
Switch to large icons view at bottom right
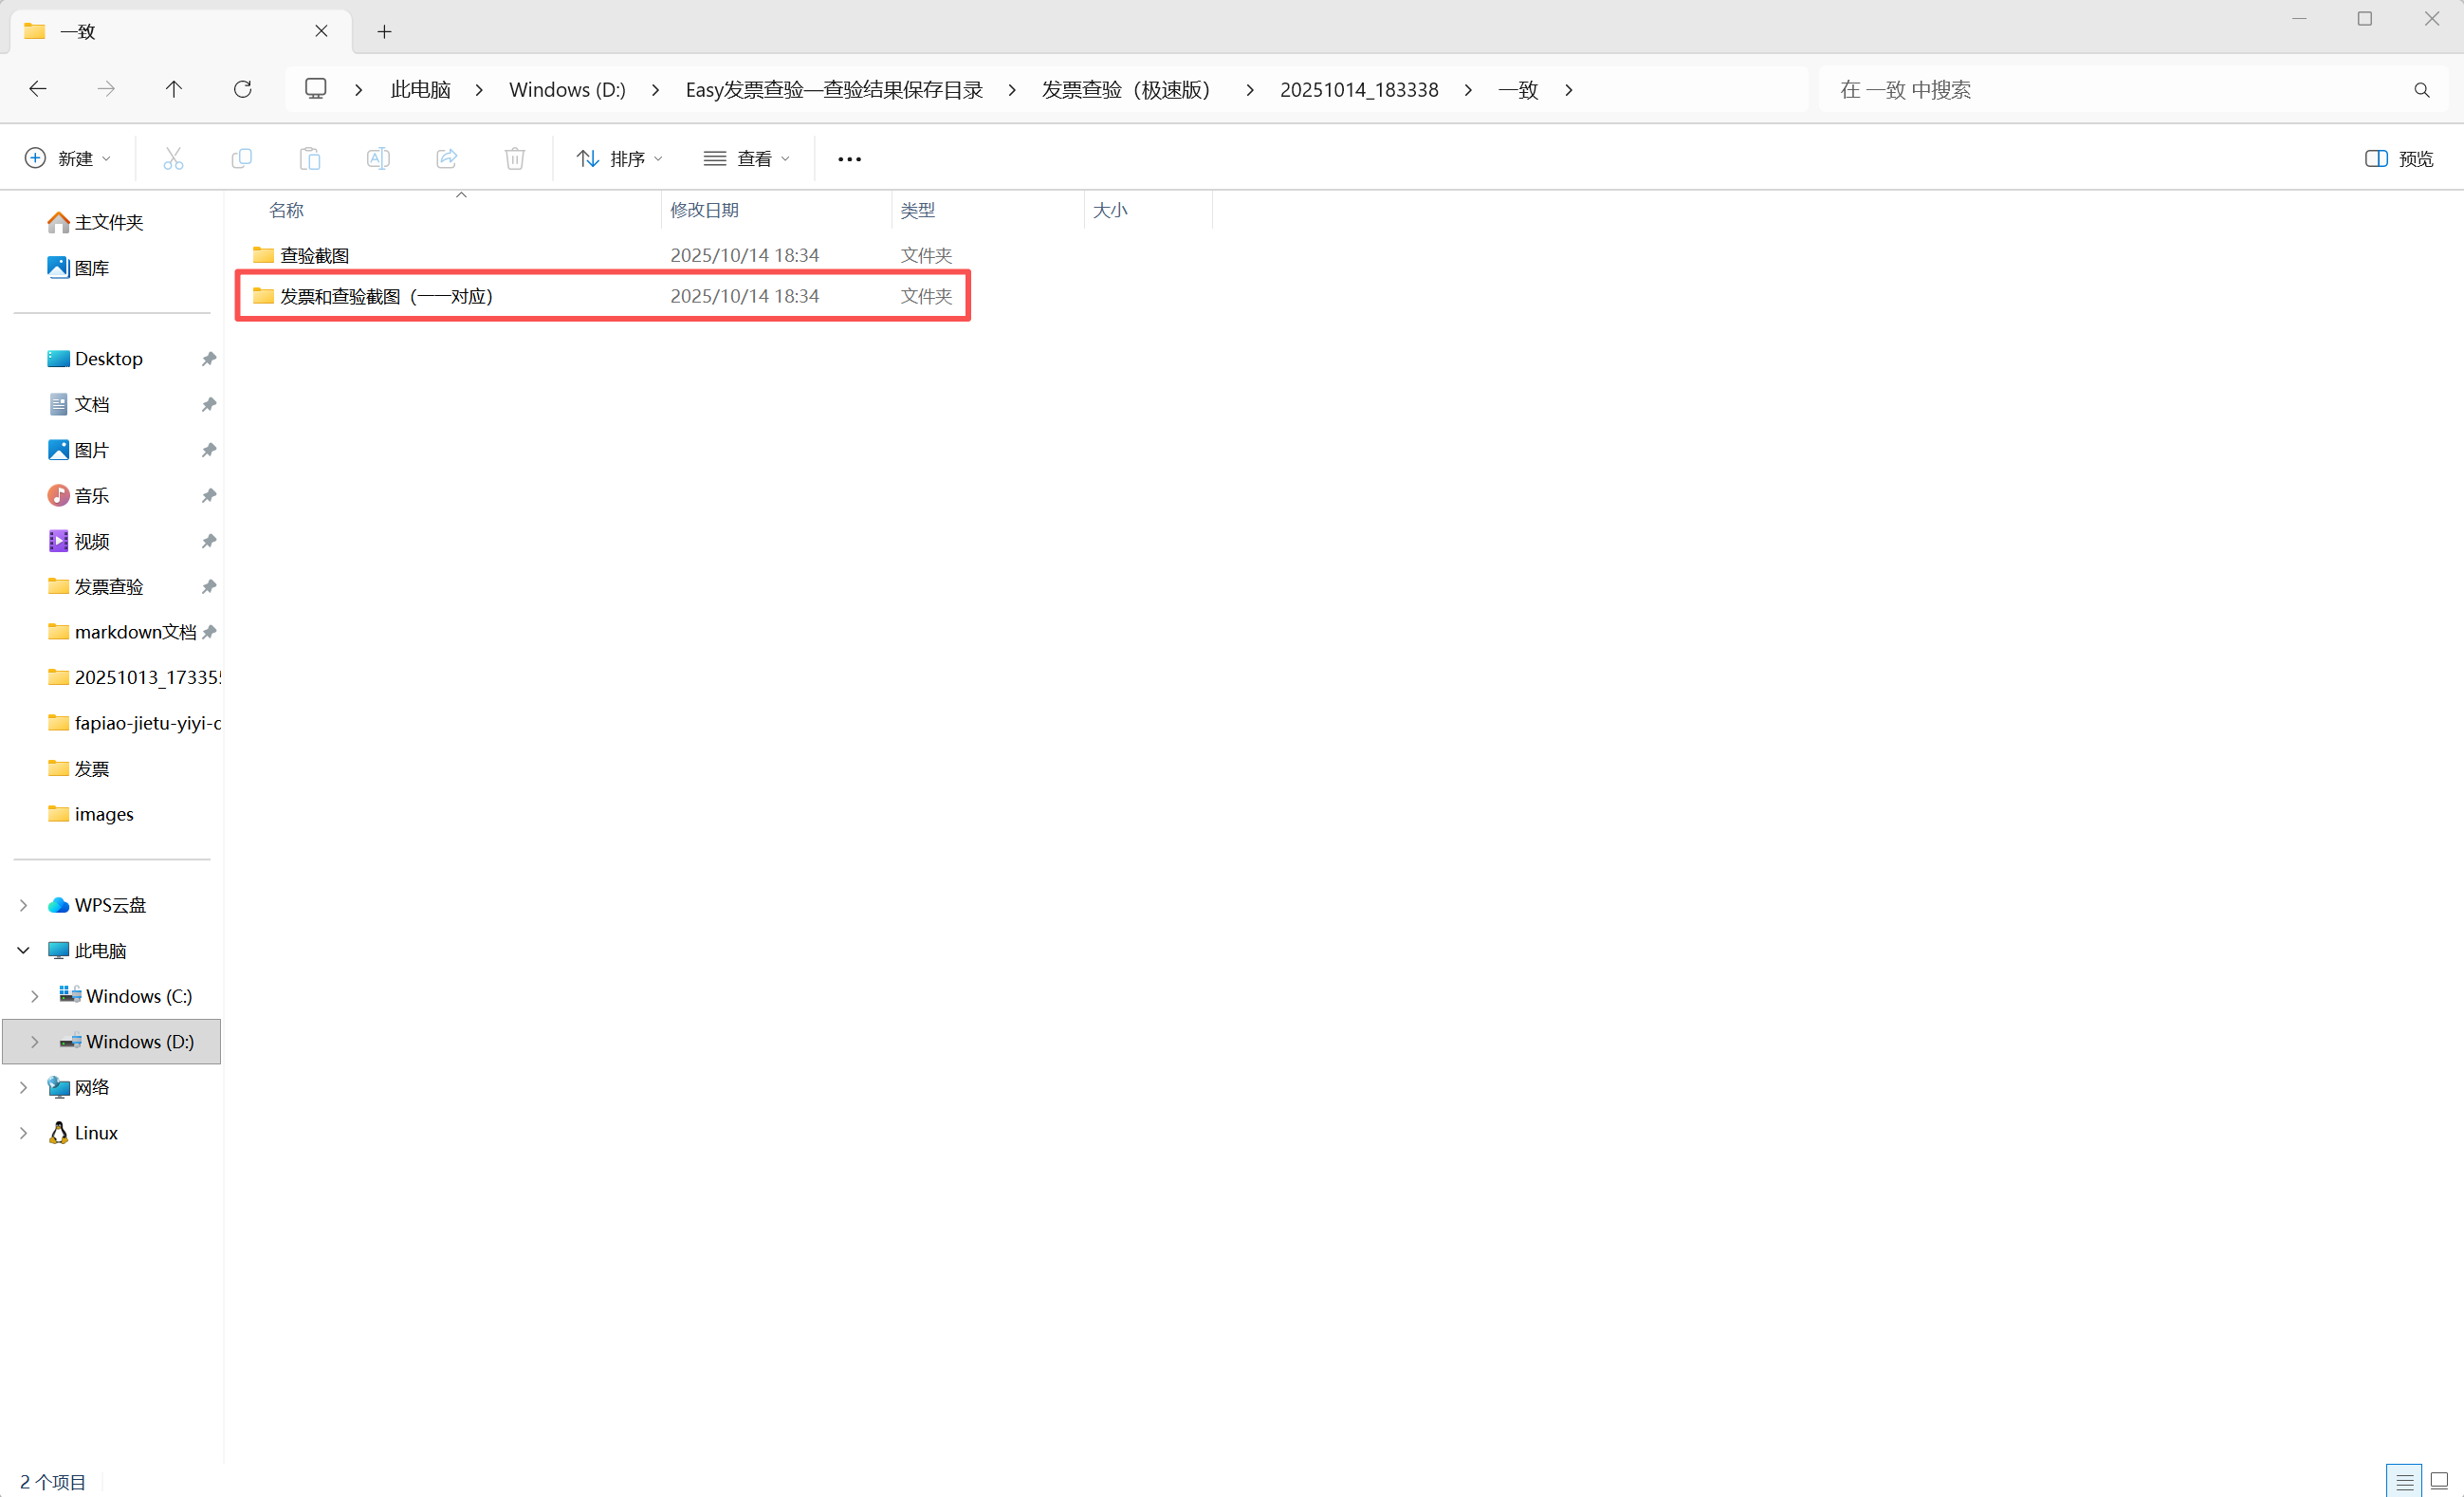[x=2439, y=1481]
